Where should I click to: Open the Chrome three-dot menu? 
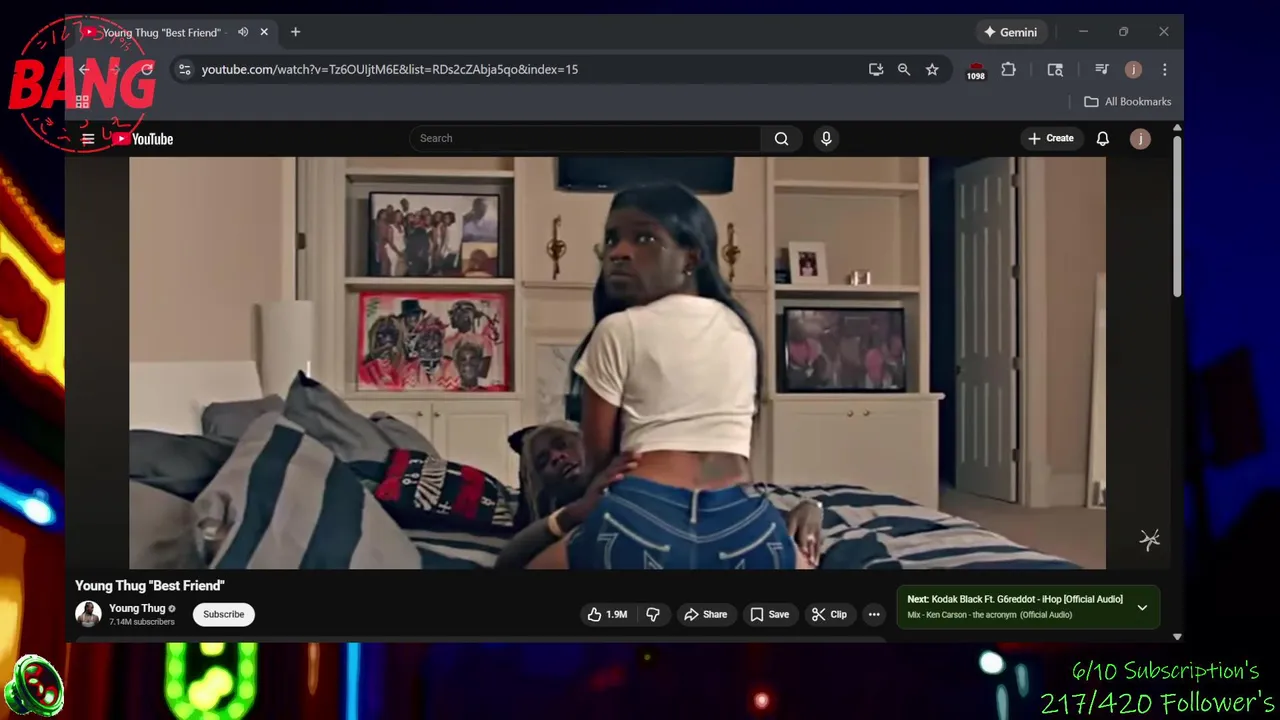1164,69
